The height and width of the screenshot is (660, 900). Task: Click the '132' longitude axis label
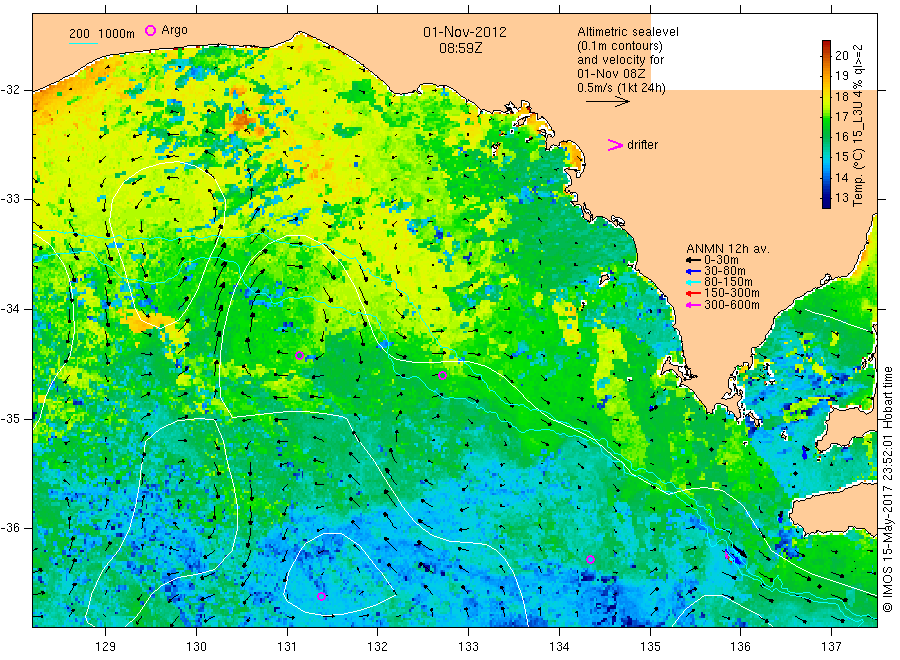(378, 647)
